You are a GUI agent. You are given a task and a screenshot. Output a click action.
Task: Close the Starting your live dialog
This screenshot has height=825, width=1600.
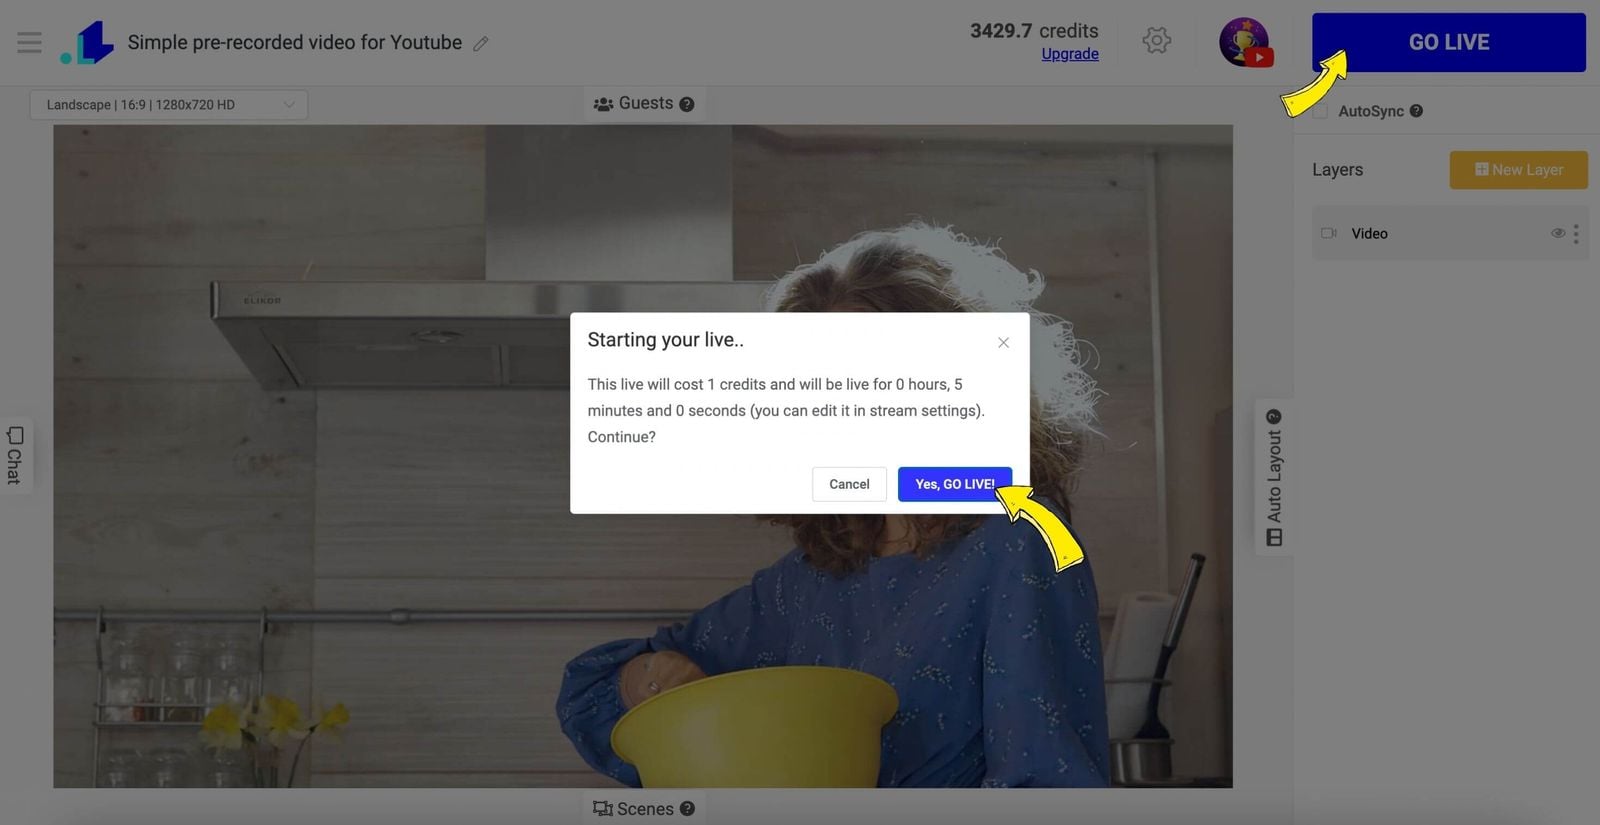click(1003, 343)
